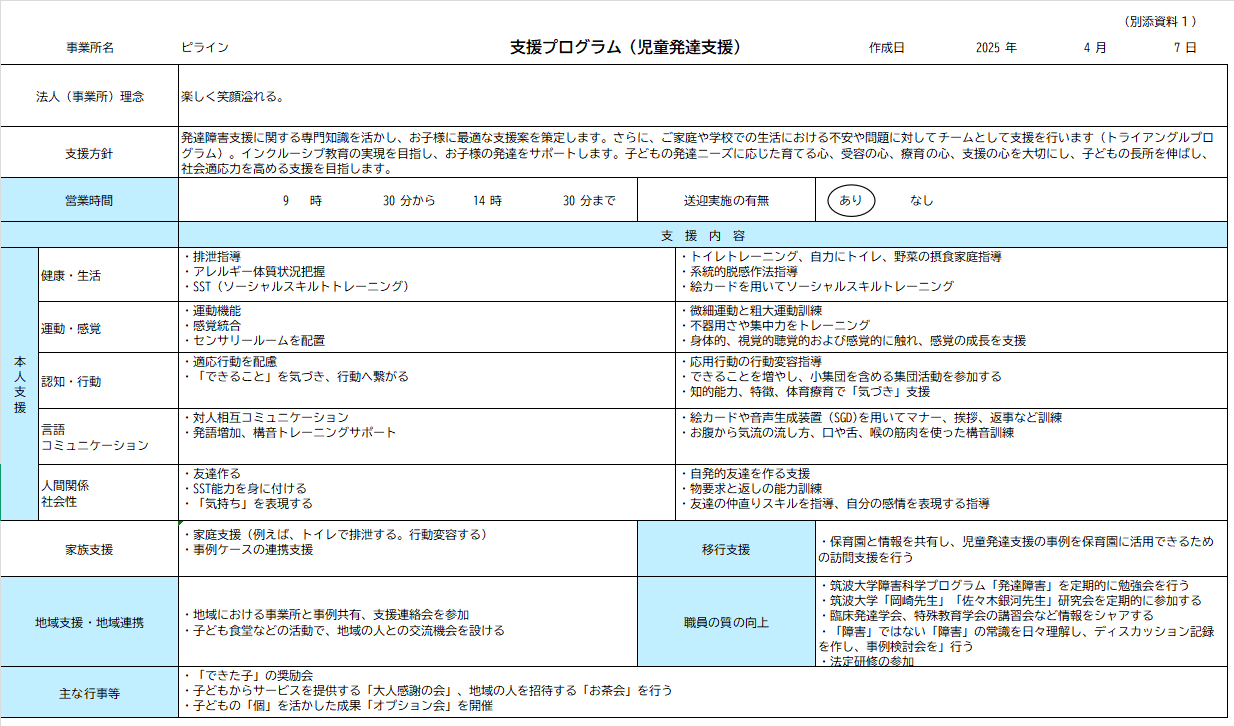Click the 職員の質の向上 label cell
1234x726 pixels.
pos(726,622)
